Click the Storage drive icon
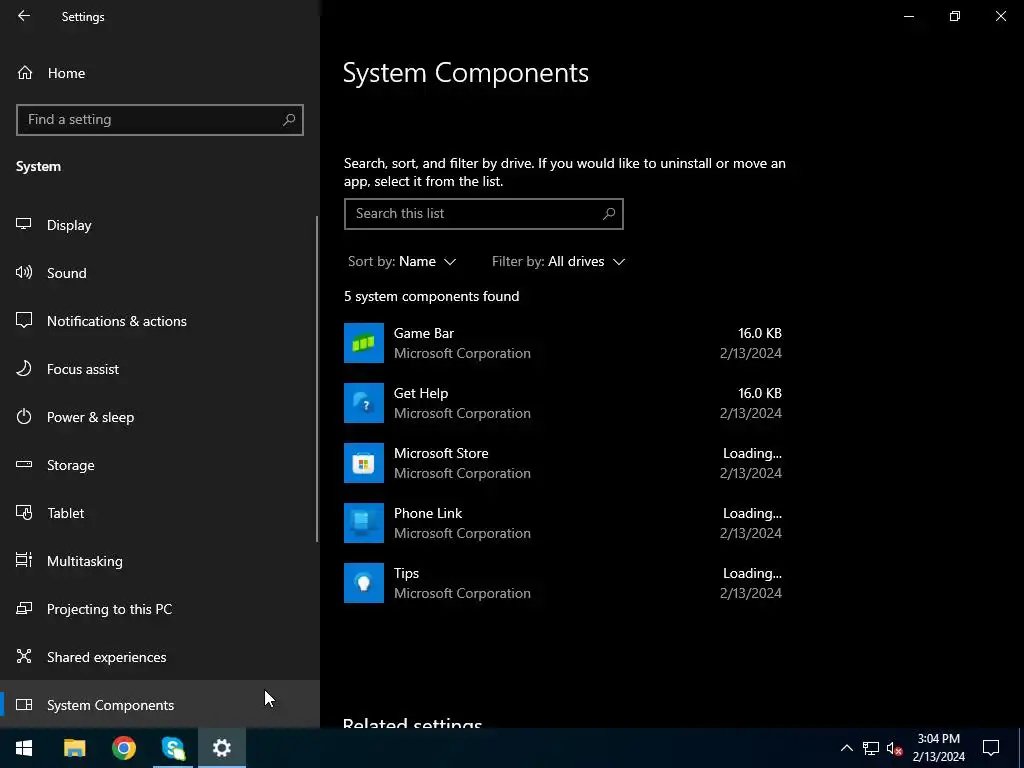1024x768 pixels. tap(24, 464)
